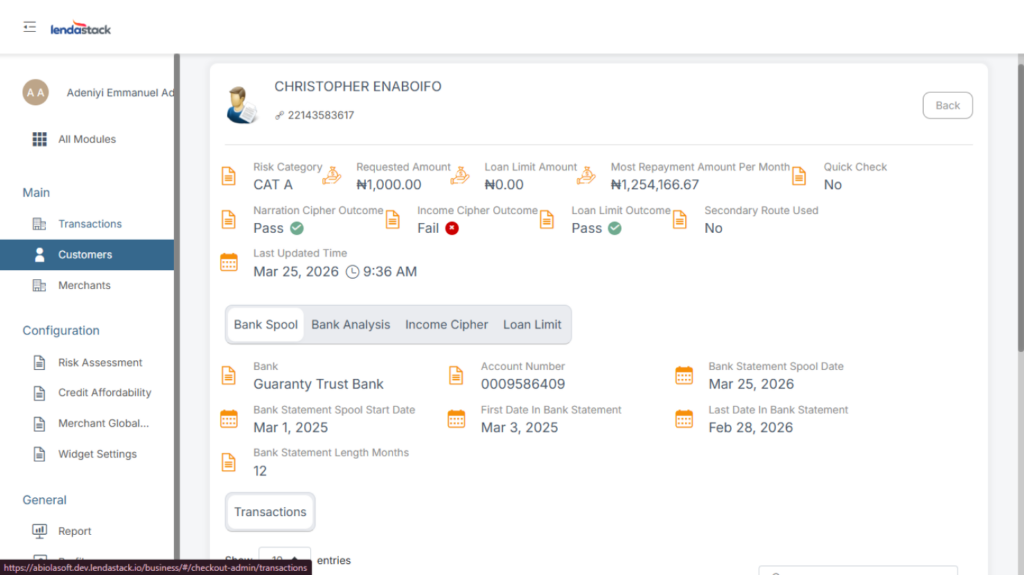Click the link icon beside 22143583617
This screenshot has height=575, width=1024.
click(280, 116)
